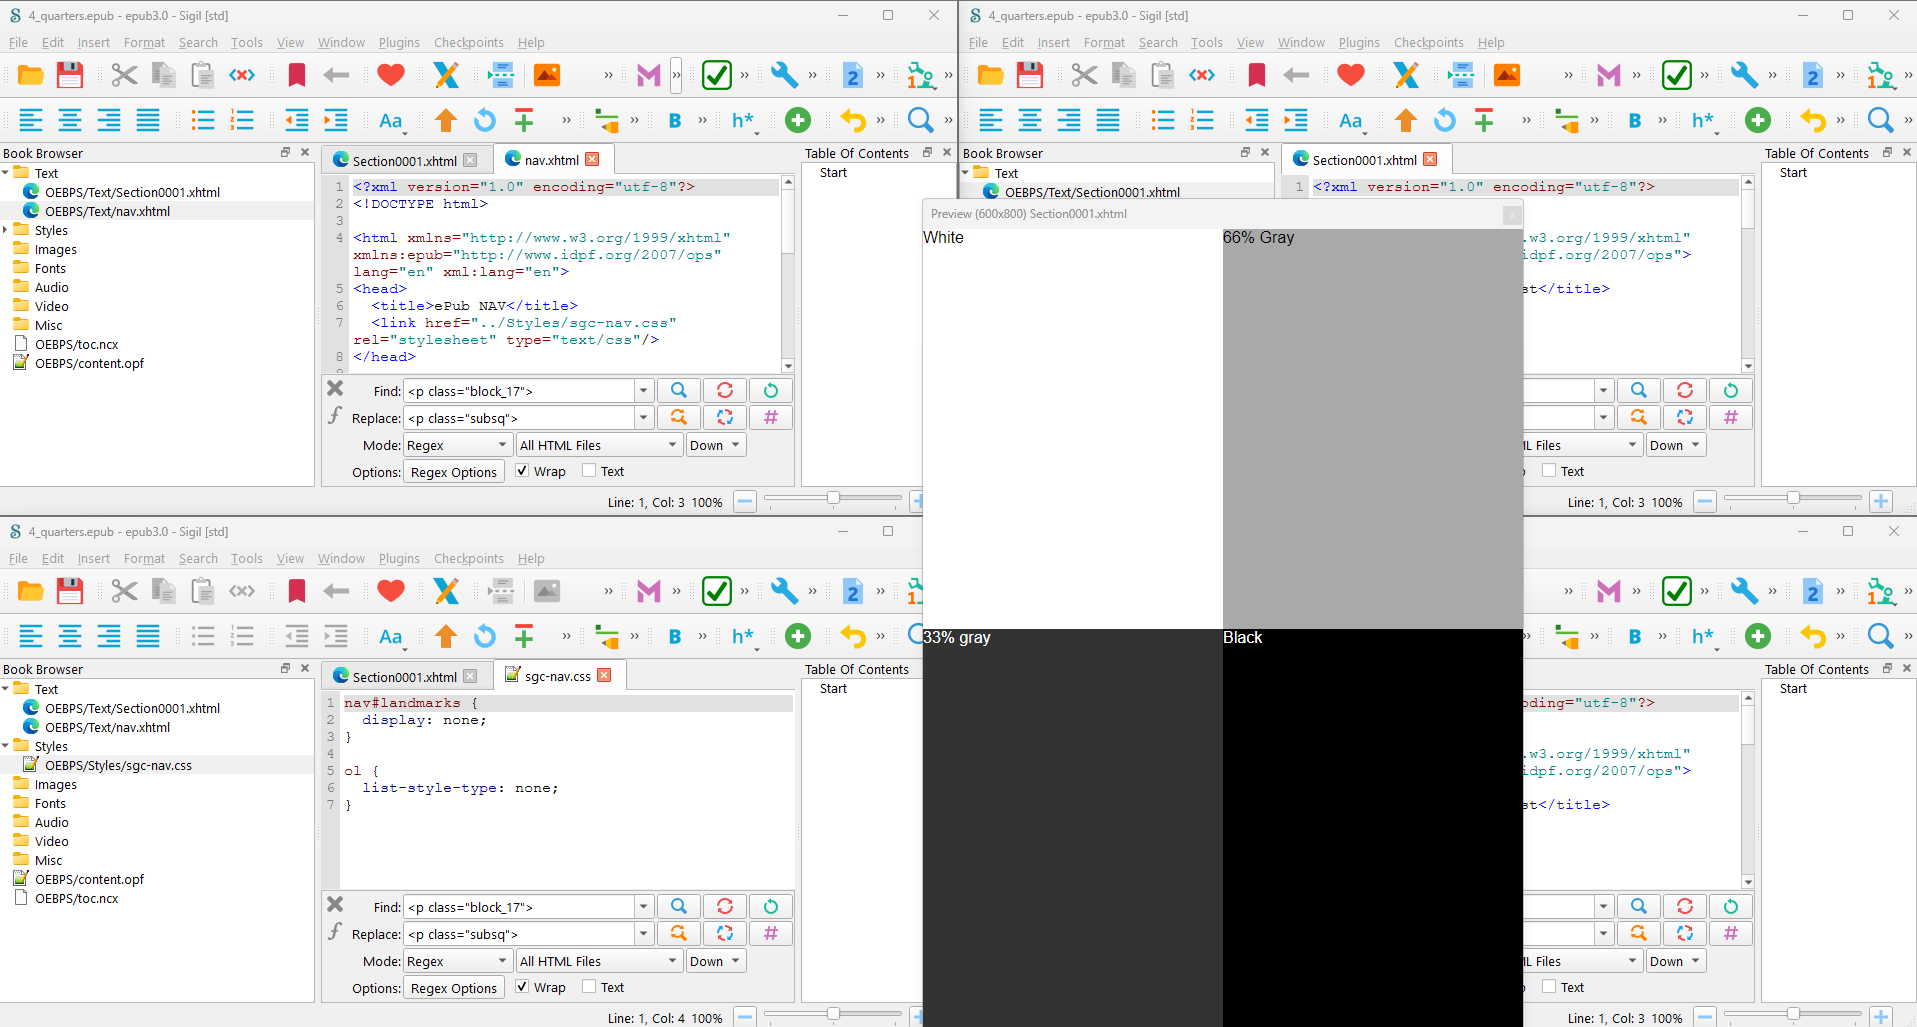This screenshot has width=1917, height=1027.
Task: Open the File menu in top-left window
Action: pyautogui.click(x=18, y=43)
